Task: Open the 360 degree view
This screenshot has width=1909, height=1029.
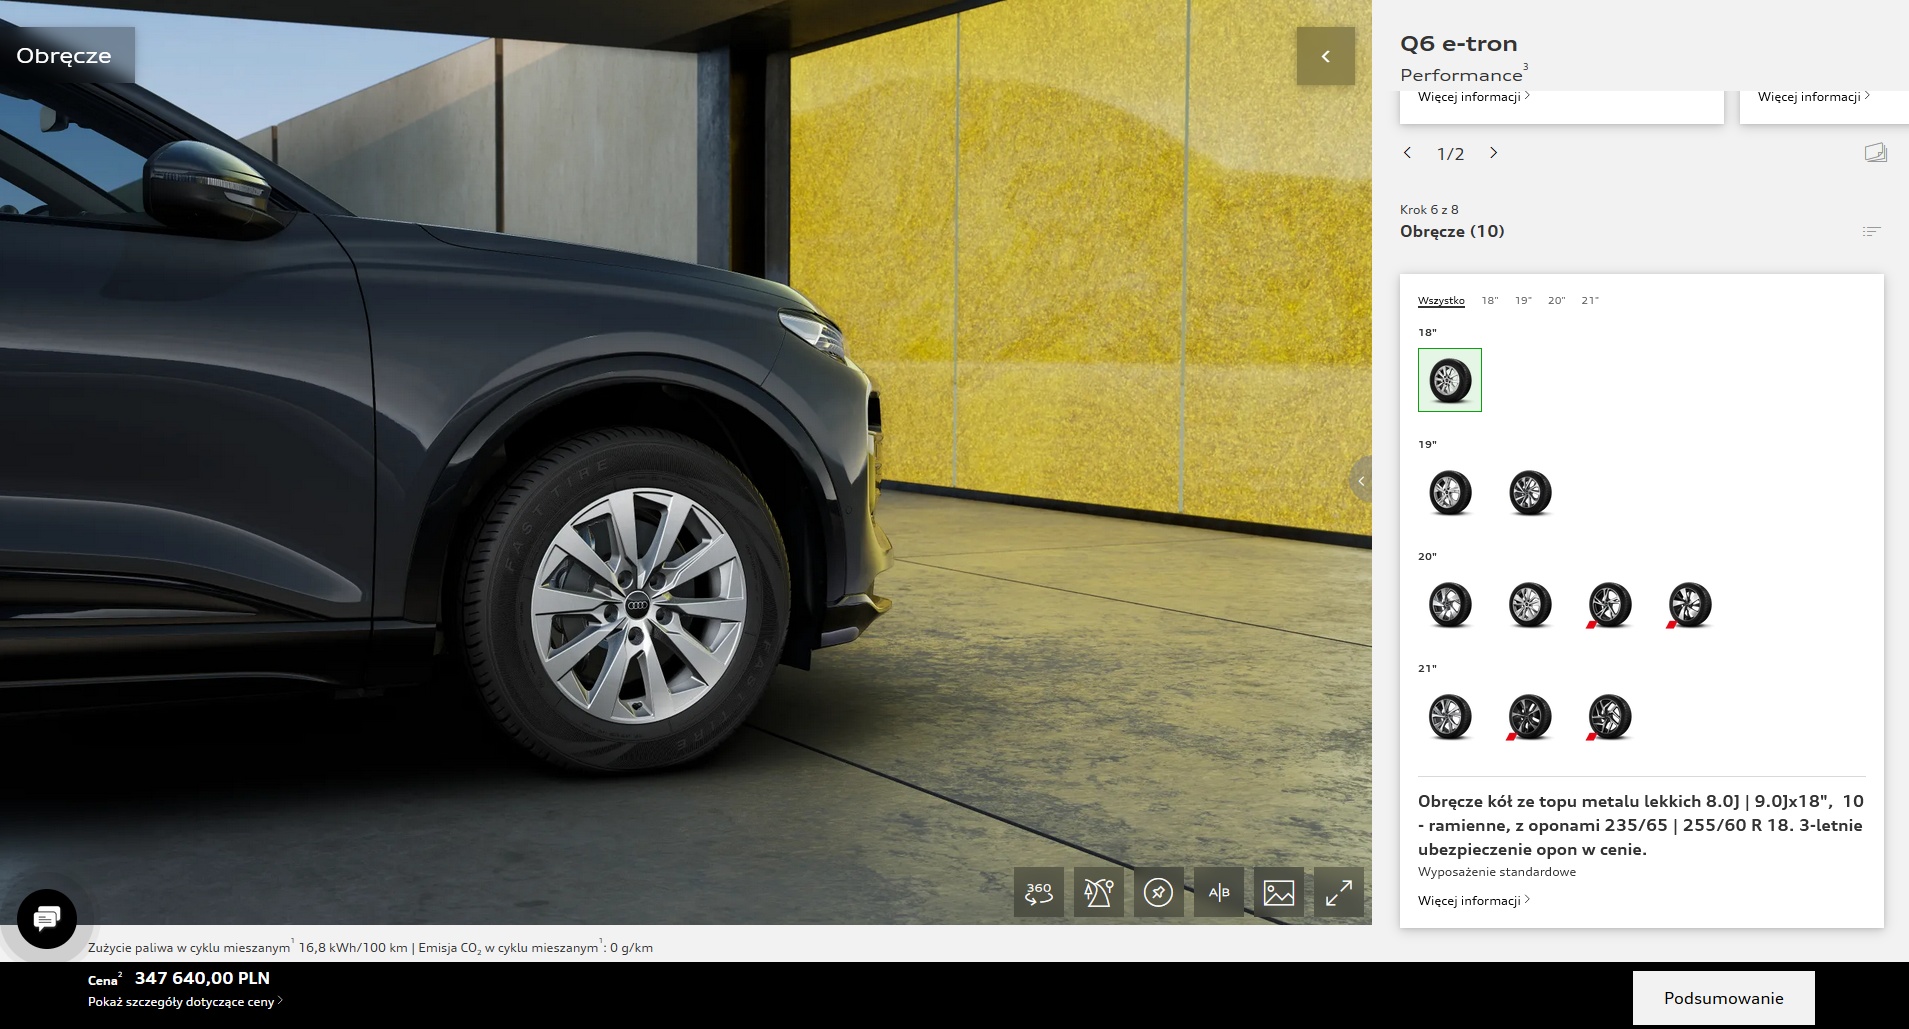Action: 1039,892
